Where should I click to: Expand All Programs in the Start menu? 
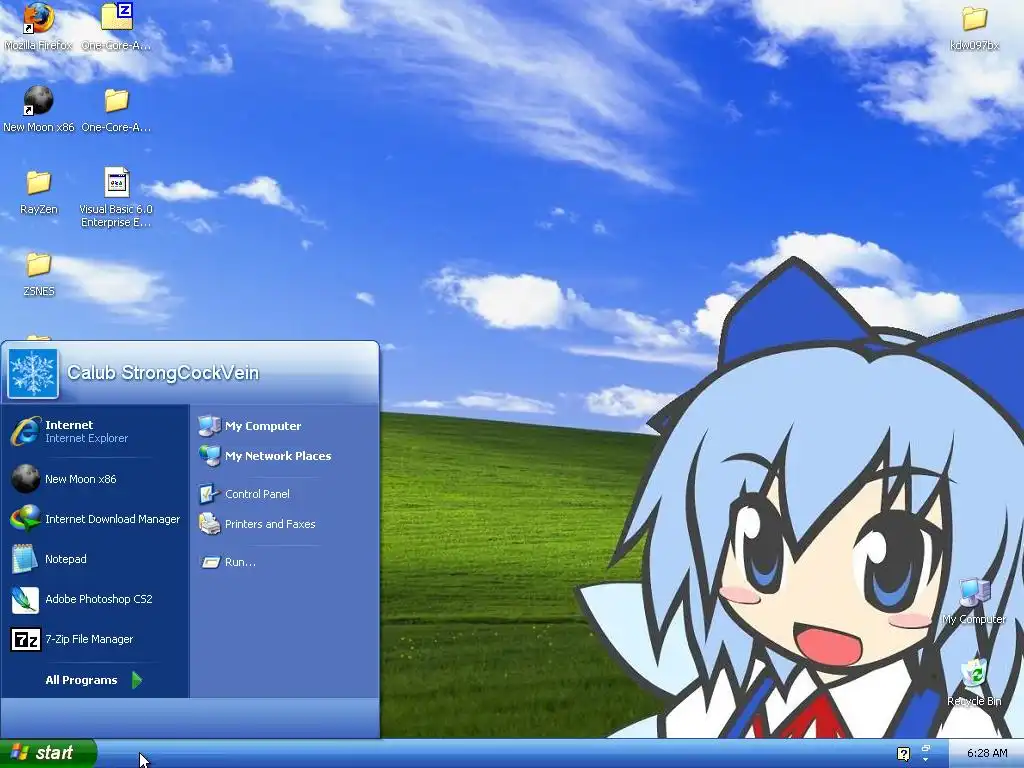95,680
